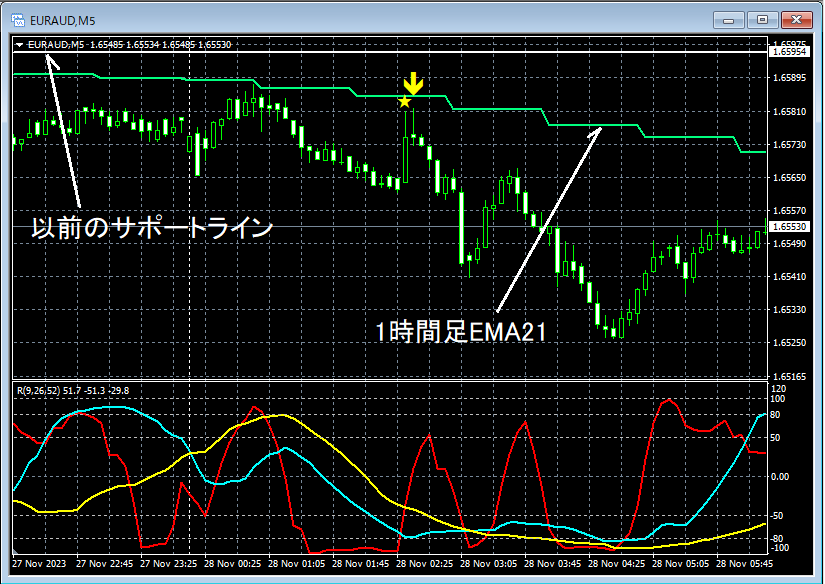Select the yellow down arrow signal above the star
The image size is (825, 584).
(x=413, y=83)
